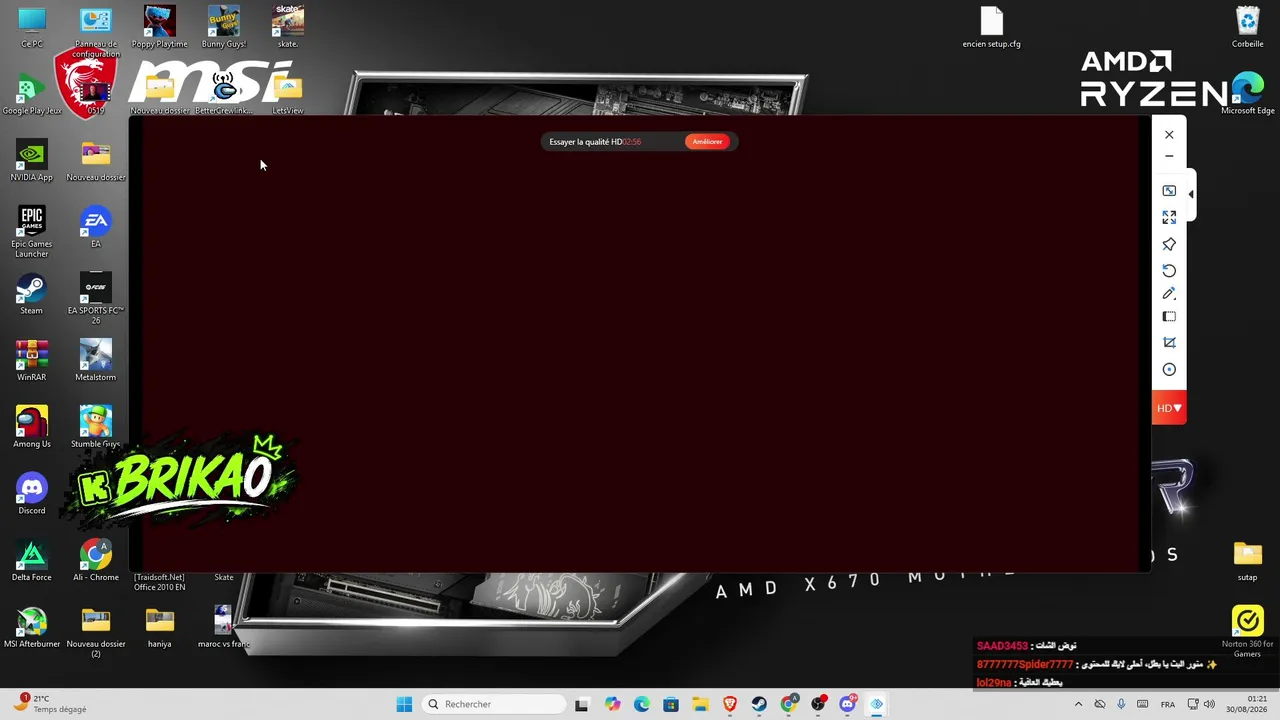
Task: Select the Epic Games Launcher shortcut
Action: 32,232
